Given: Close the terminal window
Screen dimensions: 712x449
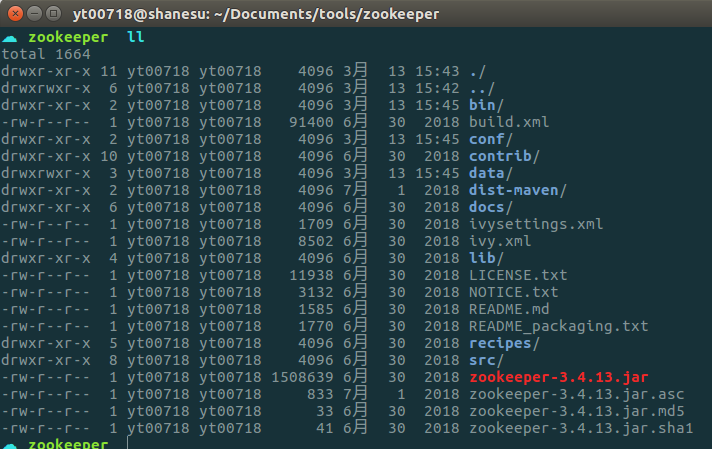Looking at the screenshot, I should click(x=15, y=14).
